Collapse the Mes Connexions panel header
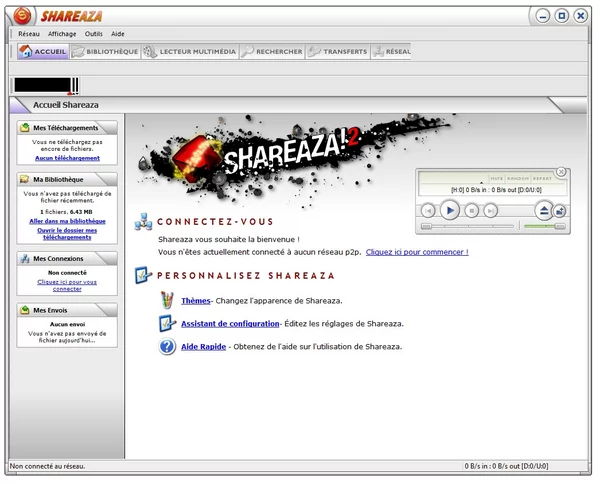600x484 pixels. pyautogui.click(x=67, y=258)
